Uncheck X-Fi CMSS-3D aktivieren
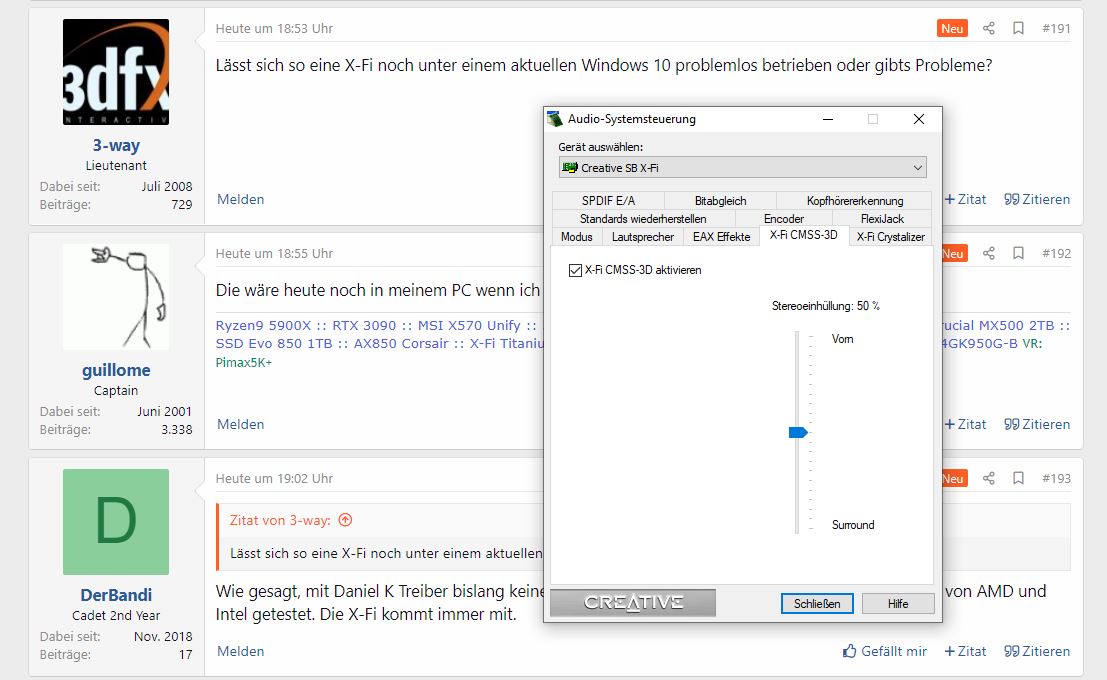 pos(575,270)
